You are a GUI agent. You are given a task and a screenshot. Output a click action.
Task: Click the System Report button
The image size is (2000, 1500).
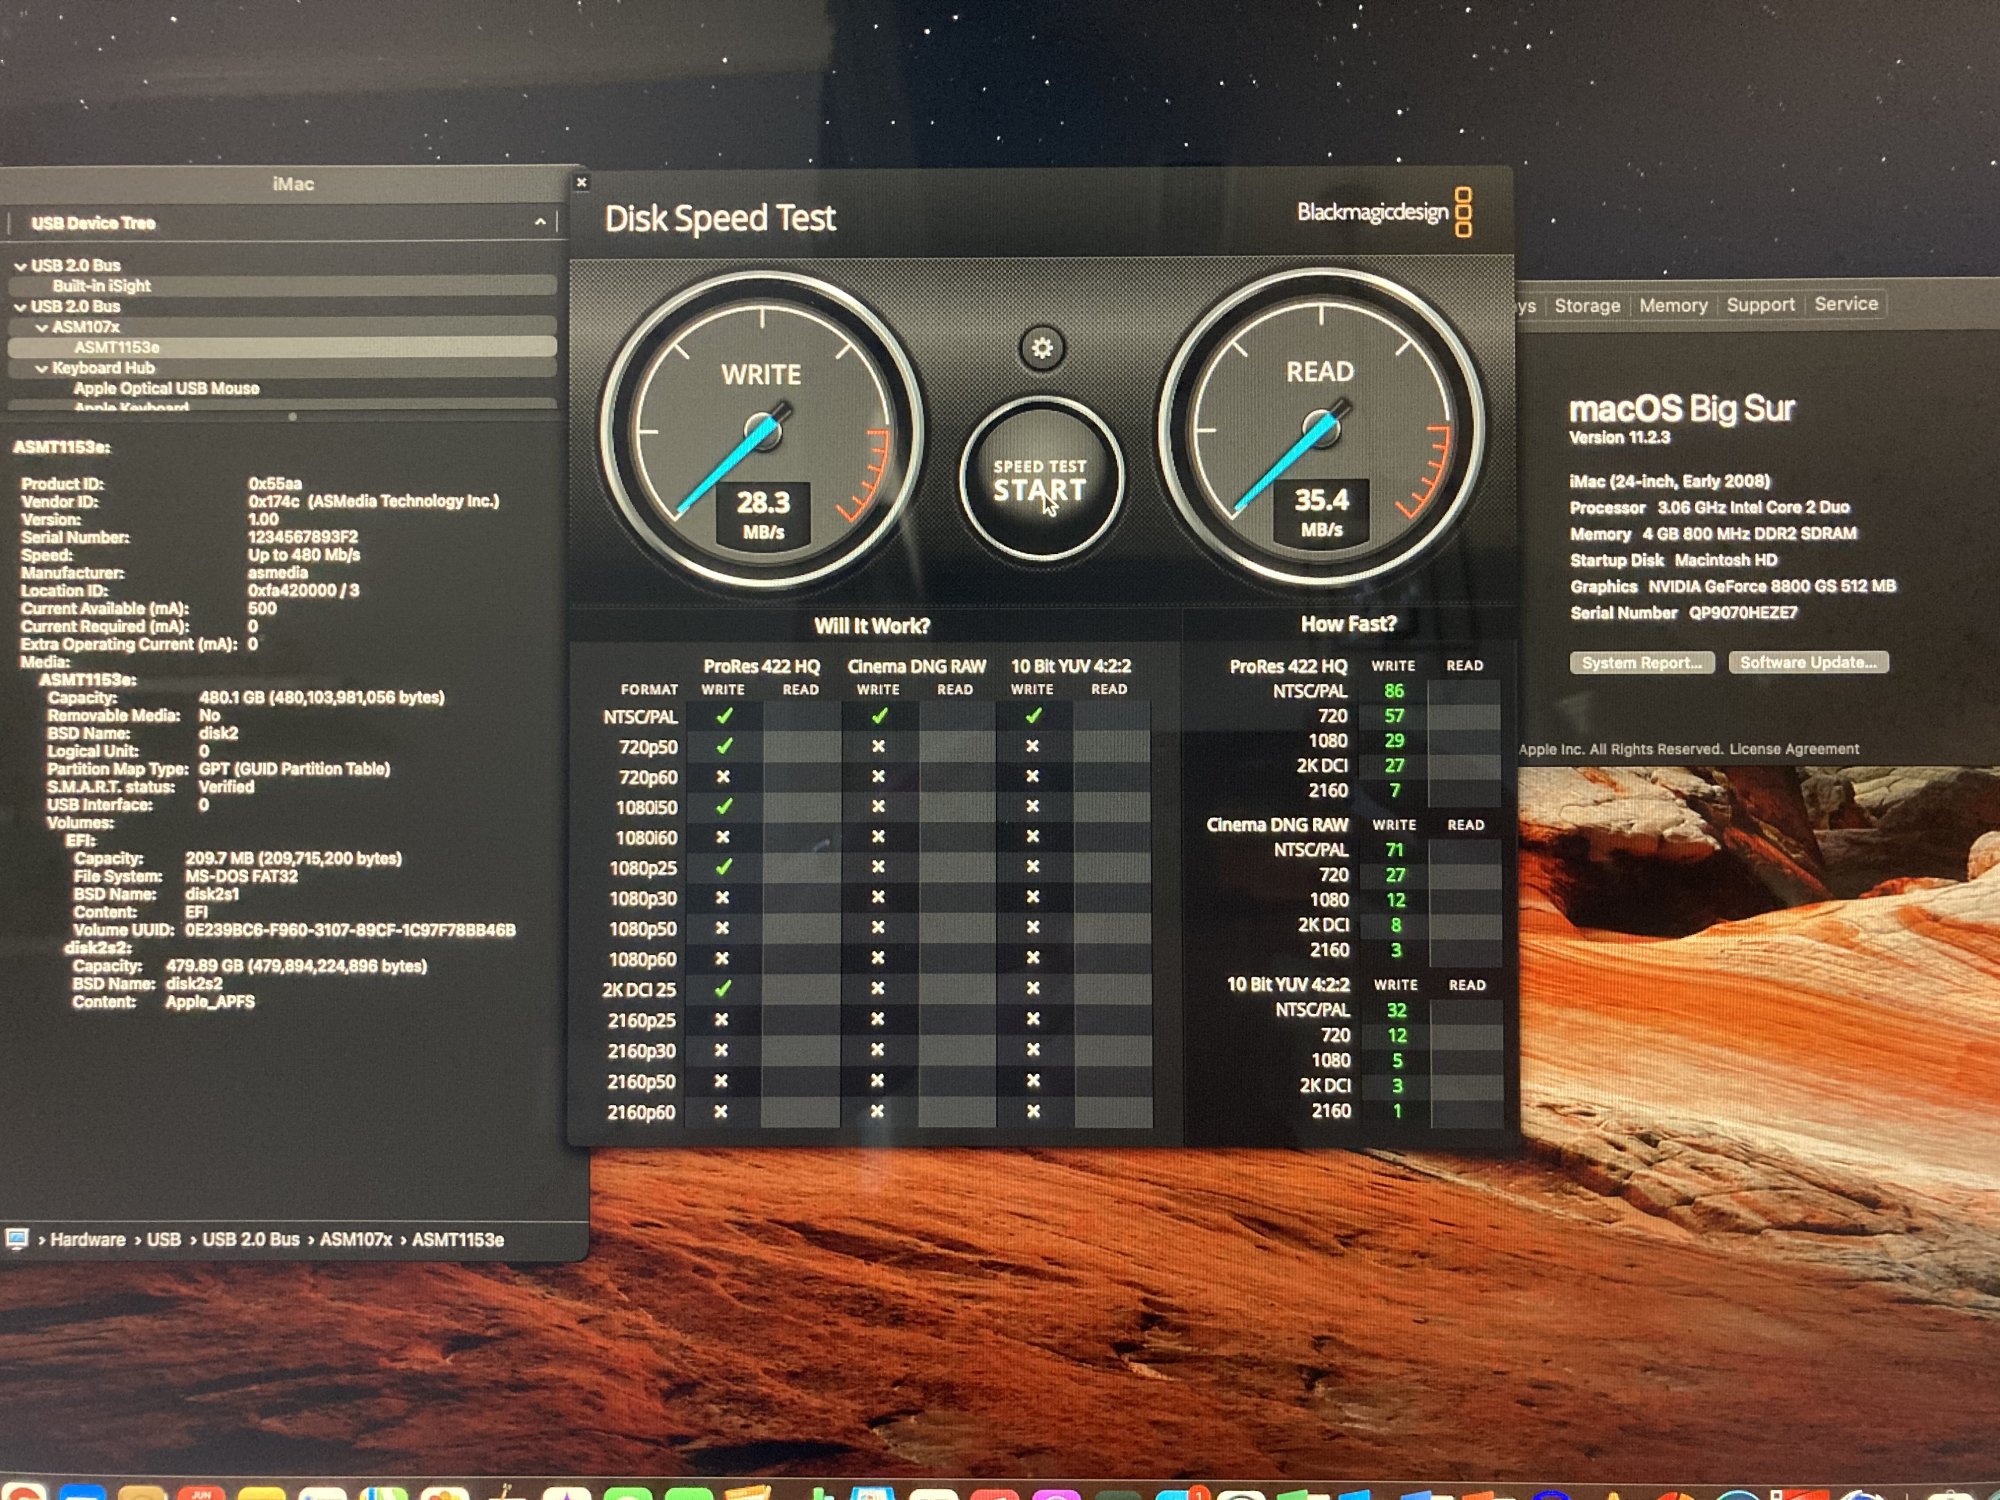click(1641, 663)
